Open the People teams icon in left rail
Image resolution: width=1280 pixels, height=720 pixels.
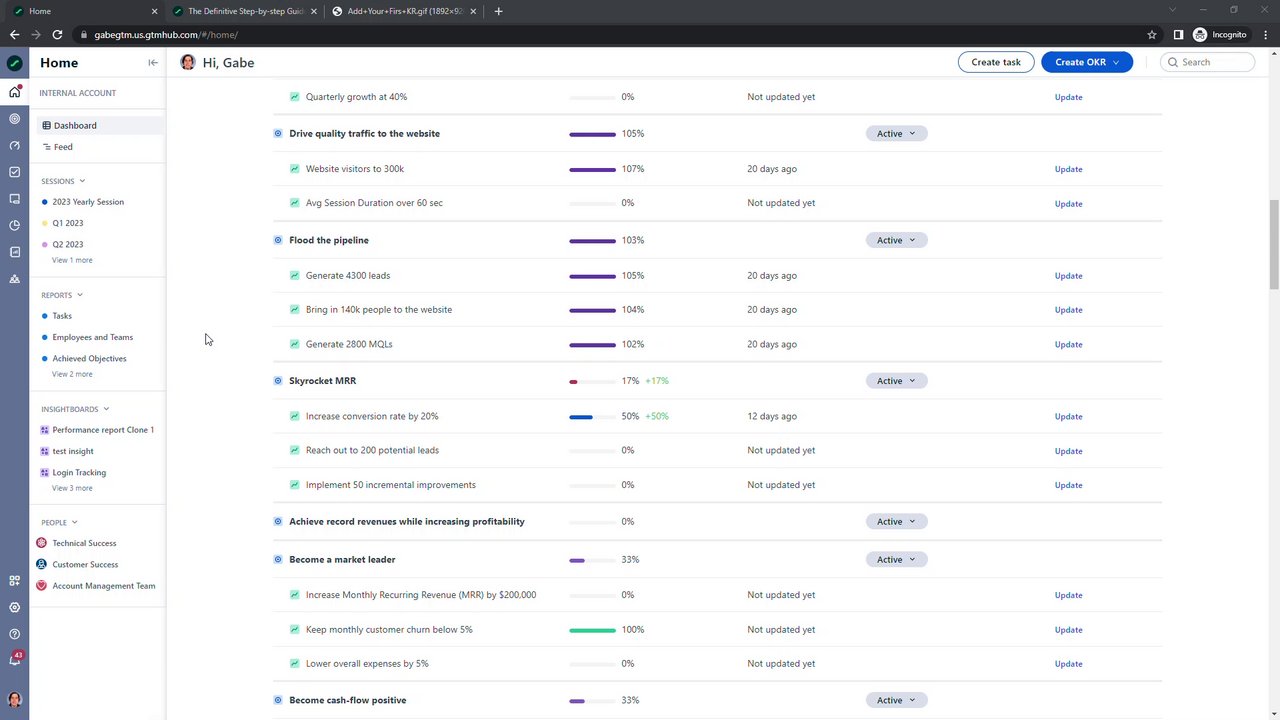(14, 279)
